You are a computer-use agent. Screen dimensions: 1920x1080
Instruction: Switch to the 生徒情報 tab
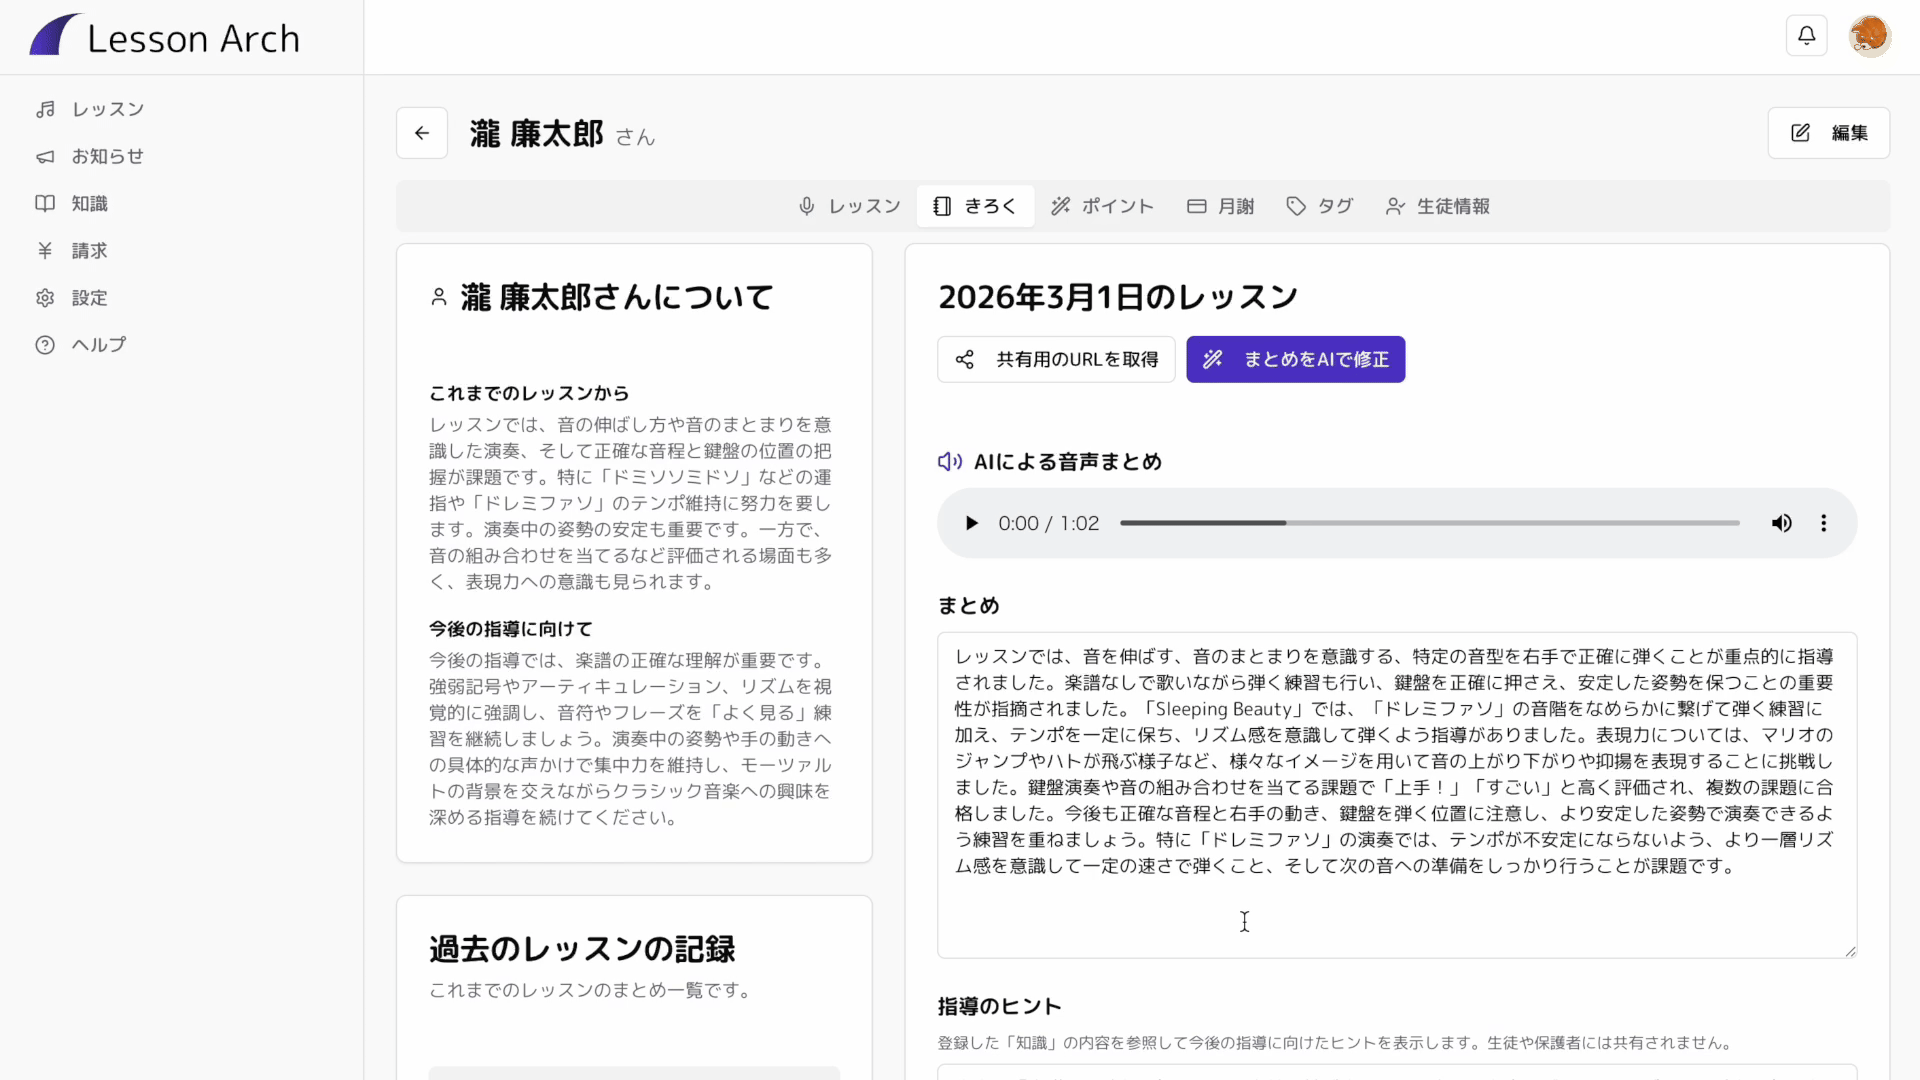click(1437, 206)
